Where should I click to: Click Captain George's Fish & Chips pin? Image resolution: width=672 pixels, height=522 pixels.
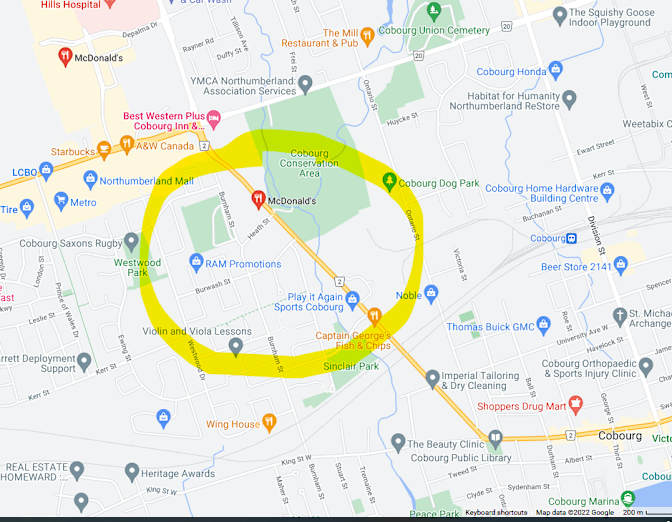coord(374,317)
